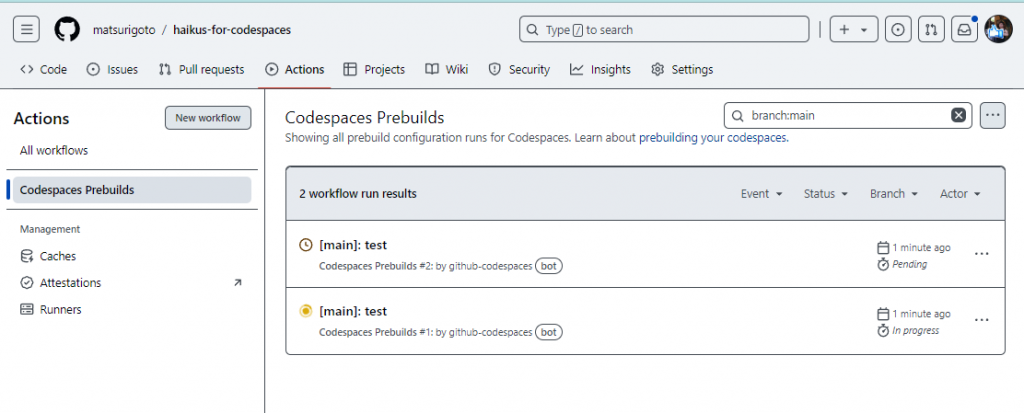Viewport: 1024px width, 413px height.
Task: Switch to the Security tab
Action: coord(519,70)
